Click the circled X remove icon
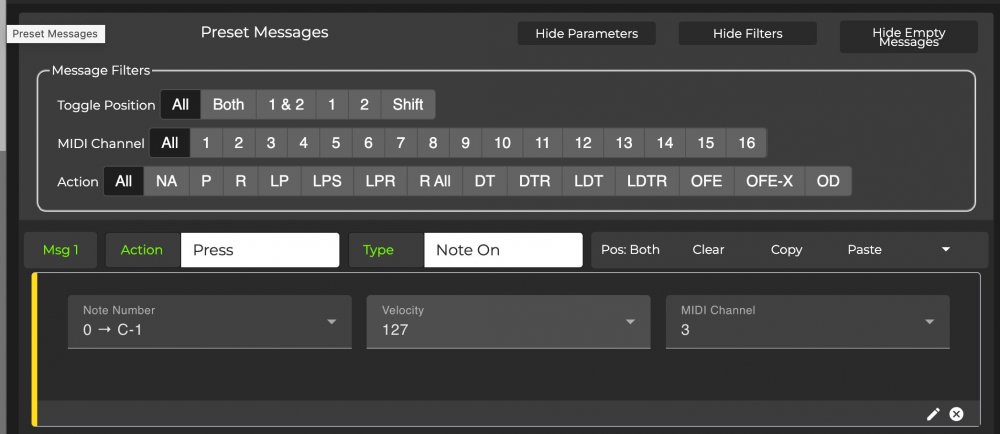 956,414
